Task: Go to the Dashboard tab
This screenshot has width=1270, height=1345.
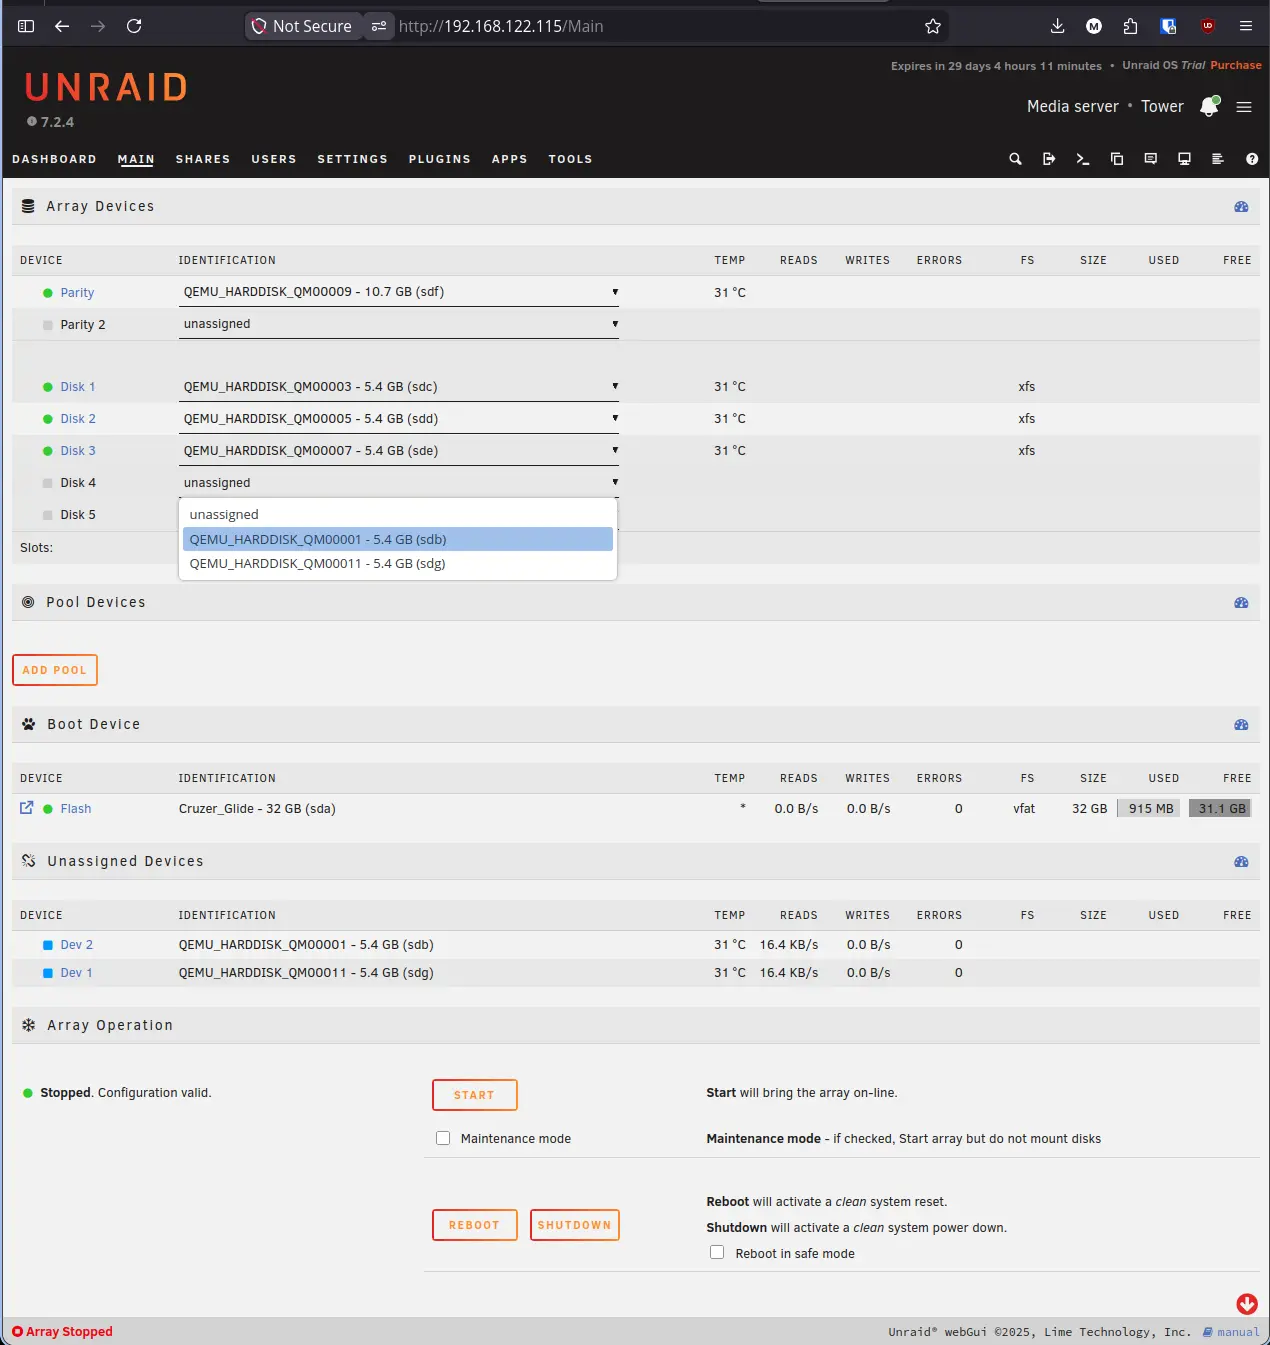Action: click(x=54, y=159)
